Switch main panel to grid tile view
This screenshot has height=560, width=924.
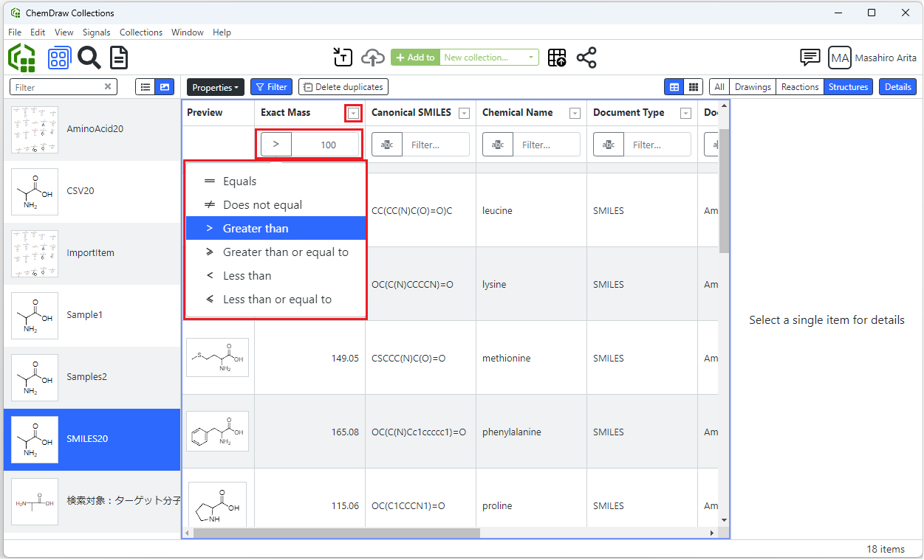click(x=693, y=87)
